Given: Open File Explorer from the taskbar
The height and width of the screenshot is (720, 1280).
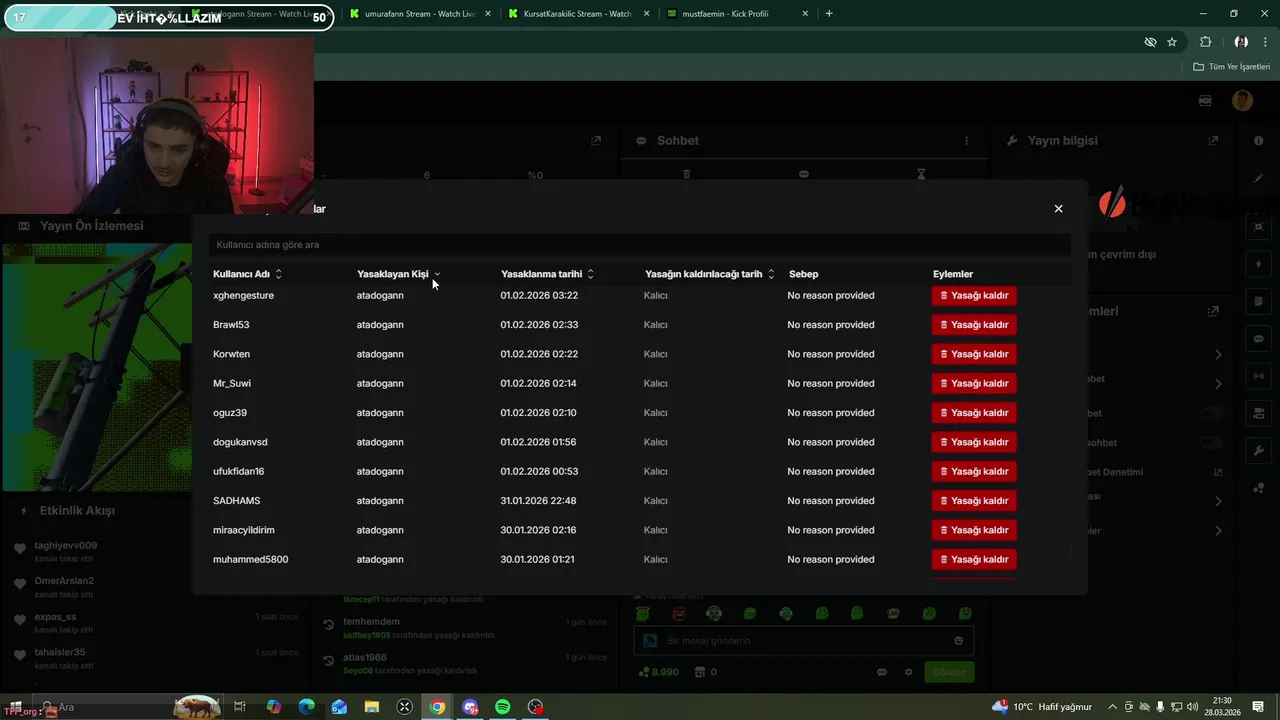Looking at the screenshot, I should [x=372, y=707].
